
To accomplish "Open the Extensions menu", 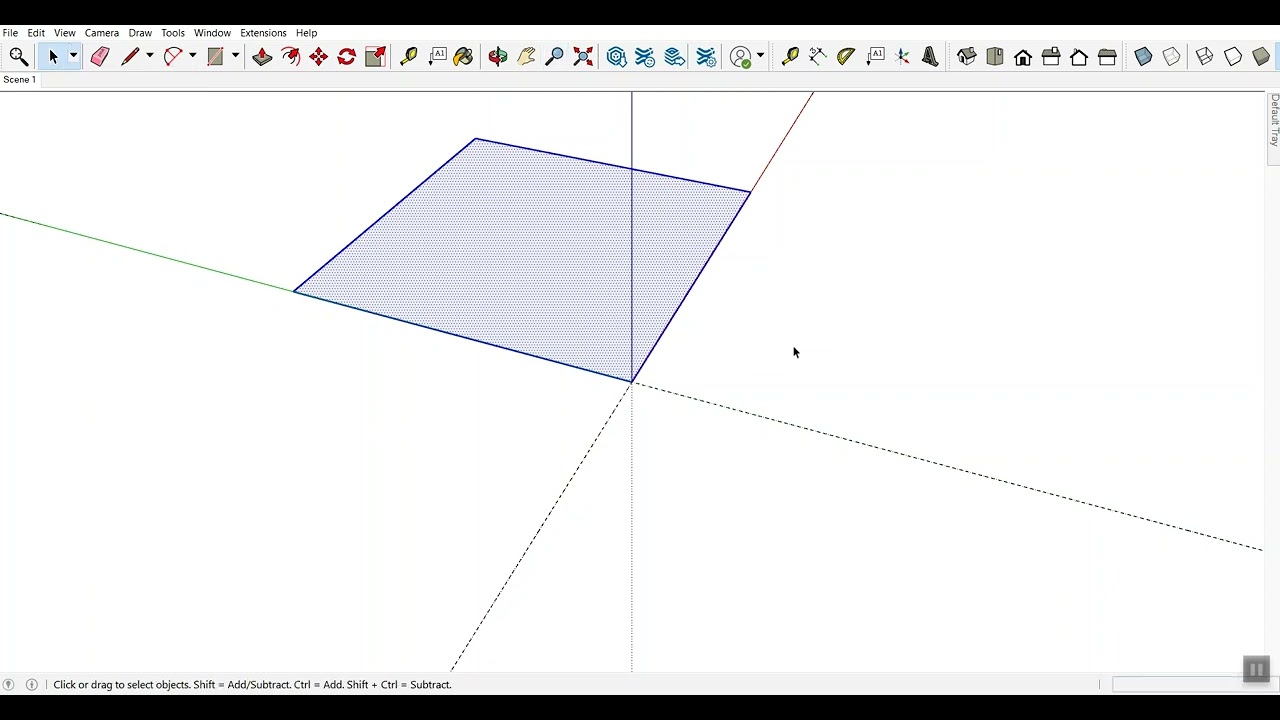I will [263, 33].
